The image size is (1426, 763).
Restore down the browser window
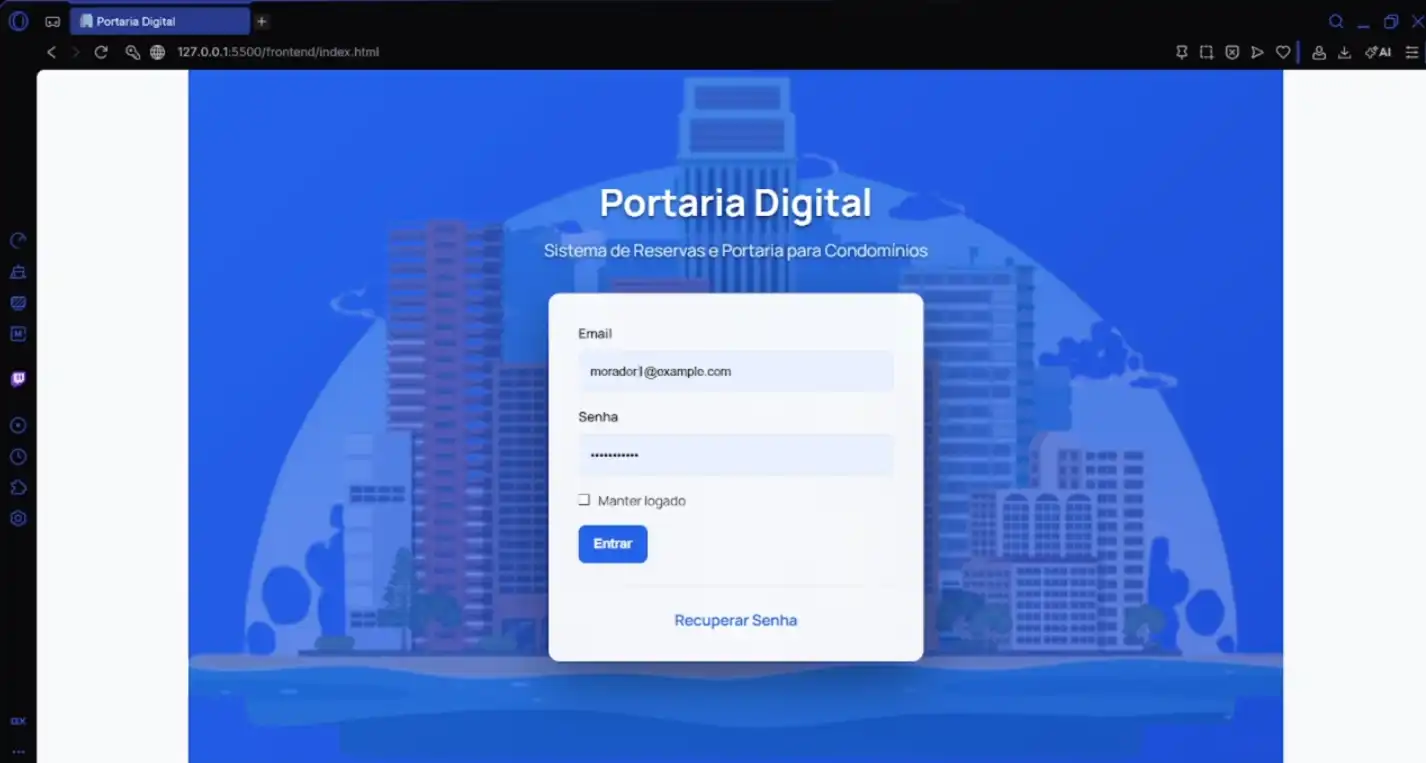[x=1391, y=21]
